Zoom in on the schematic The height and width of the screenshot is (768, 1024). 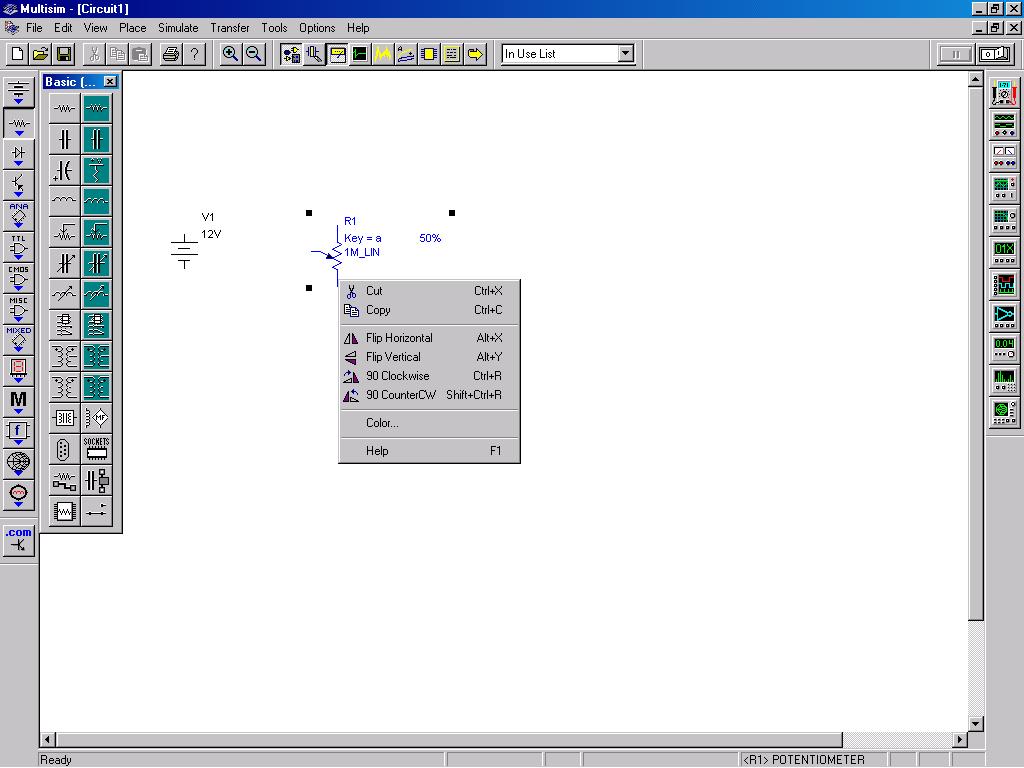(230, 54)
